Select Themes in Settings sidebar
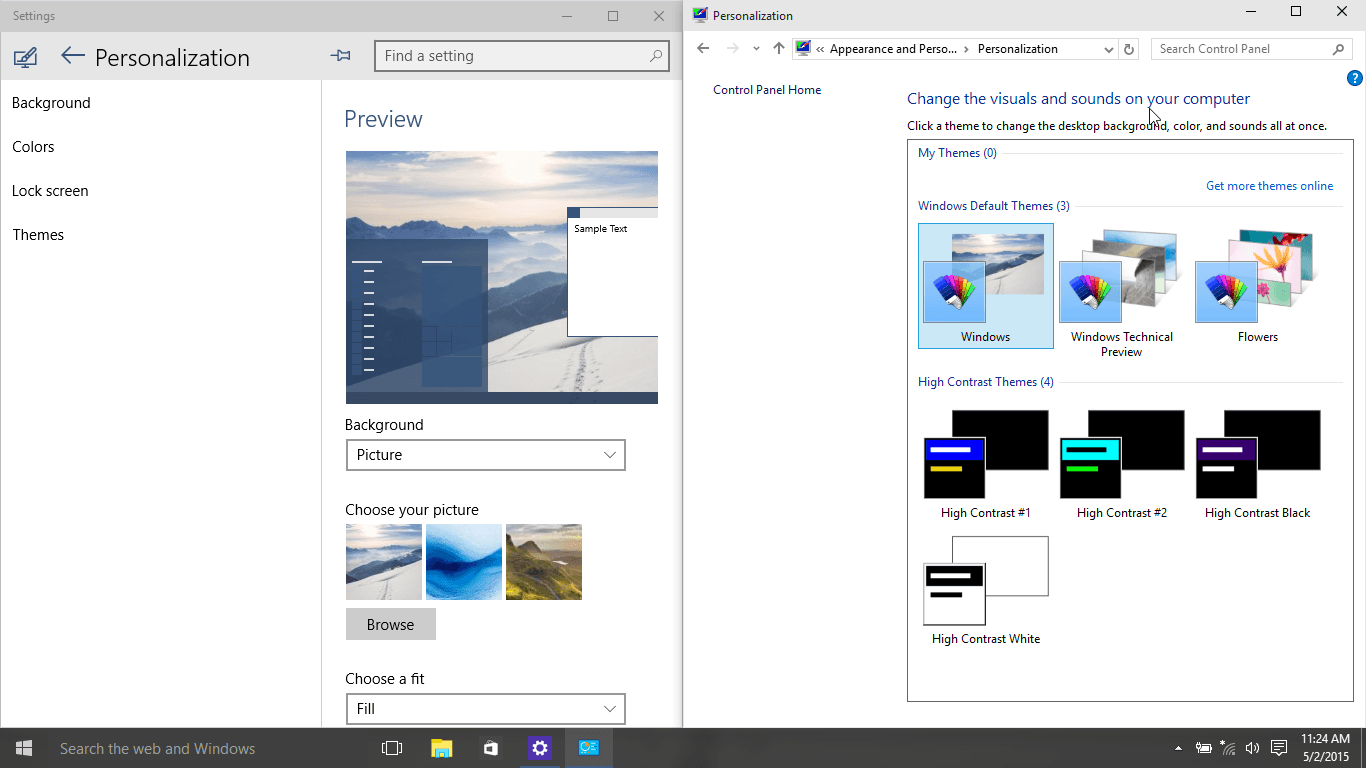The height and width of the screenshot is (768, 1366). 38,235
